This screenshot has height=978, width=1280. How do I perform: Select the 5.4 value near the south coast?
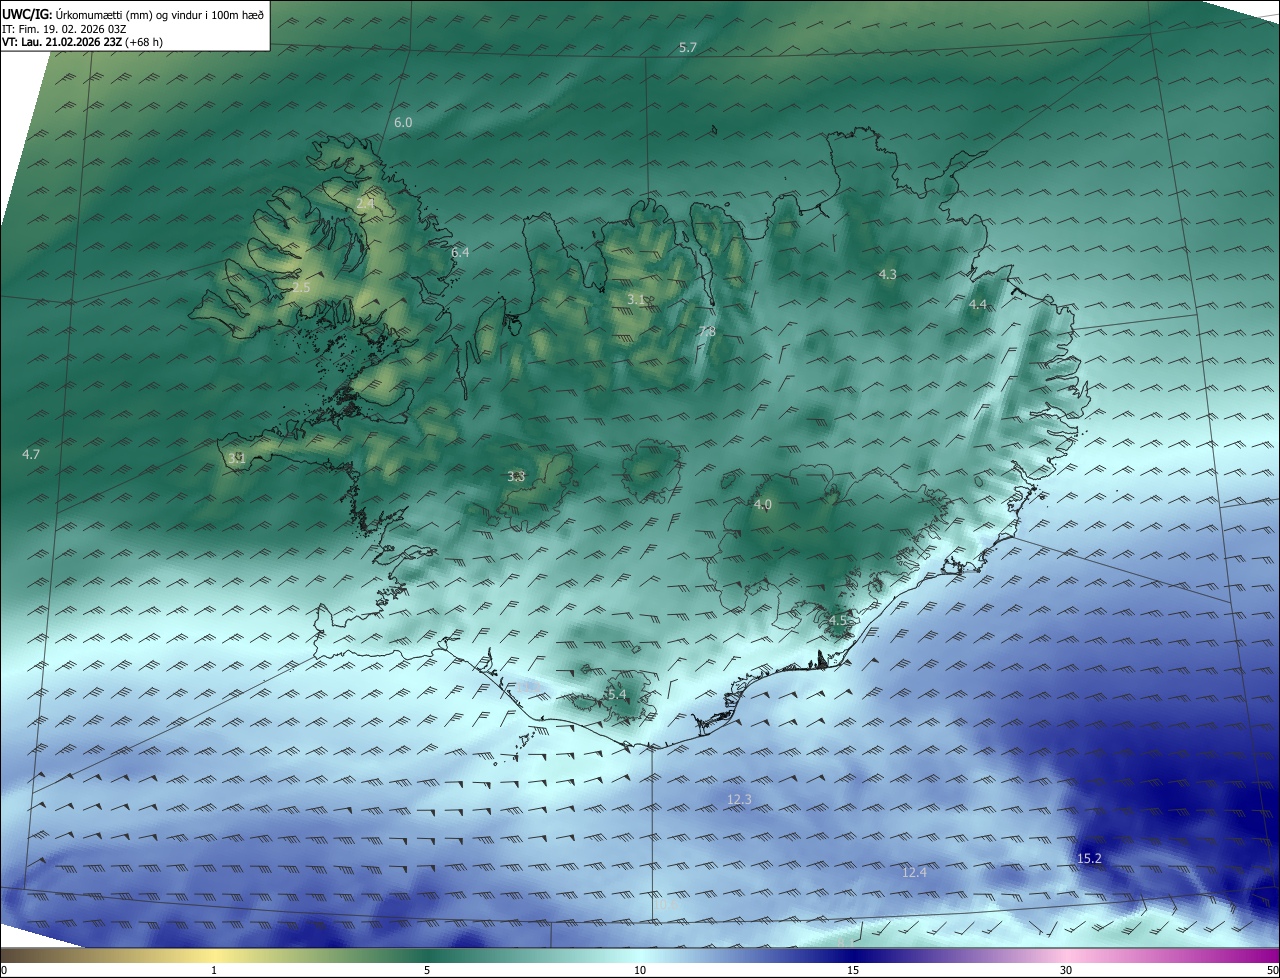coord(616,694)
